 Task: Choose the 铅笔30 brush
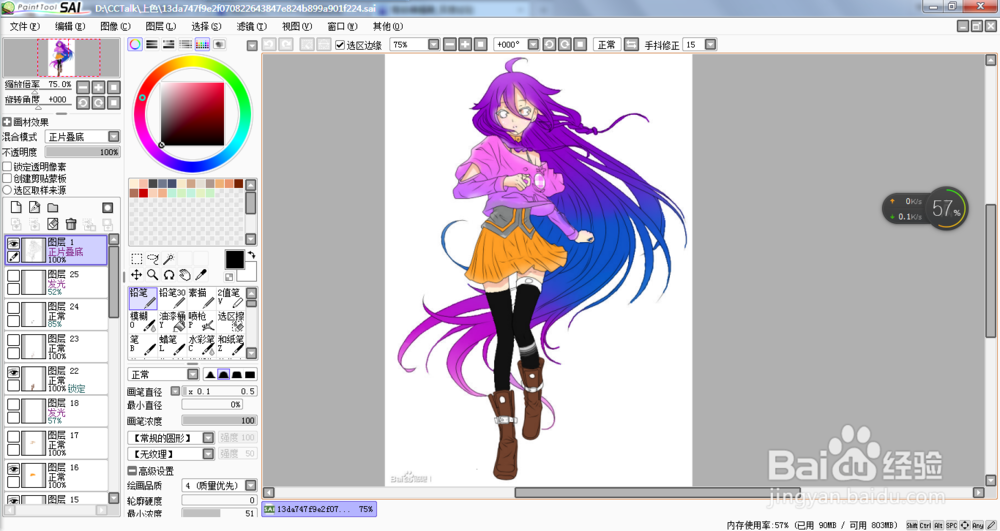[x=172, y=298]
